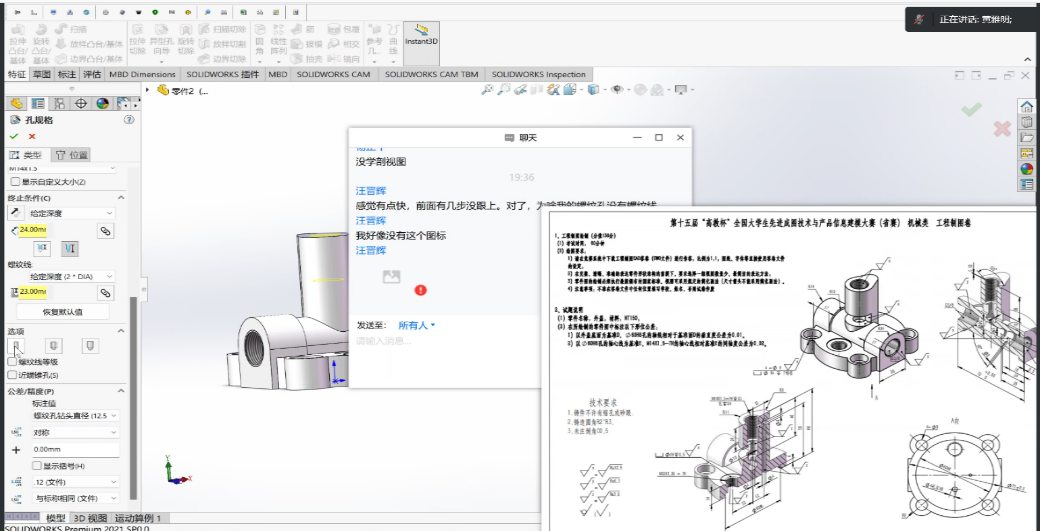
Task: Open the PropertyManager help icon
Action: 128,120
